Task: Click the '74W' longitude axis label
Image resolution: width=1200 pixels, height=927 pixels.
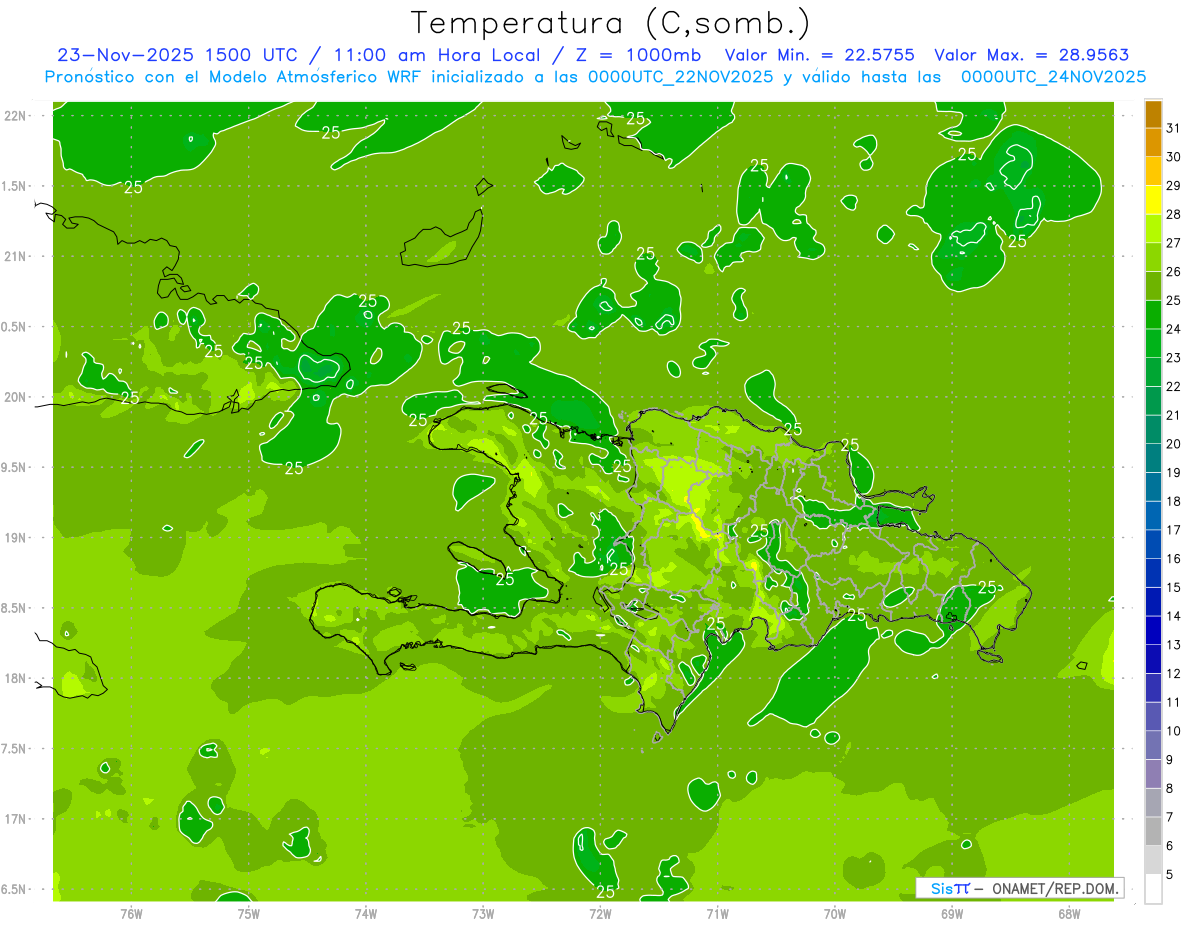Action: 366,913
